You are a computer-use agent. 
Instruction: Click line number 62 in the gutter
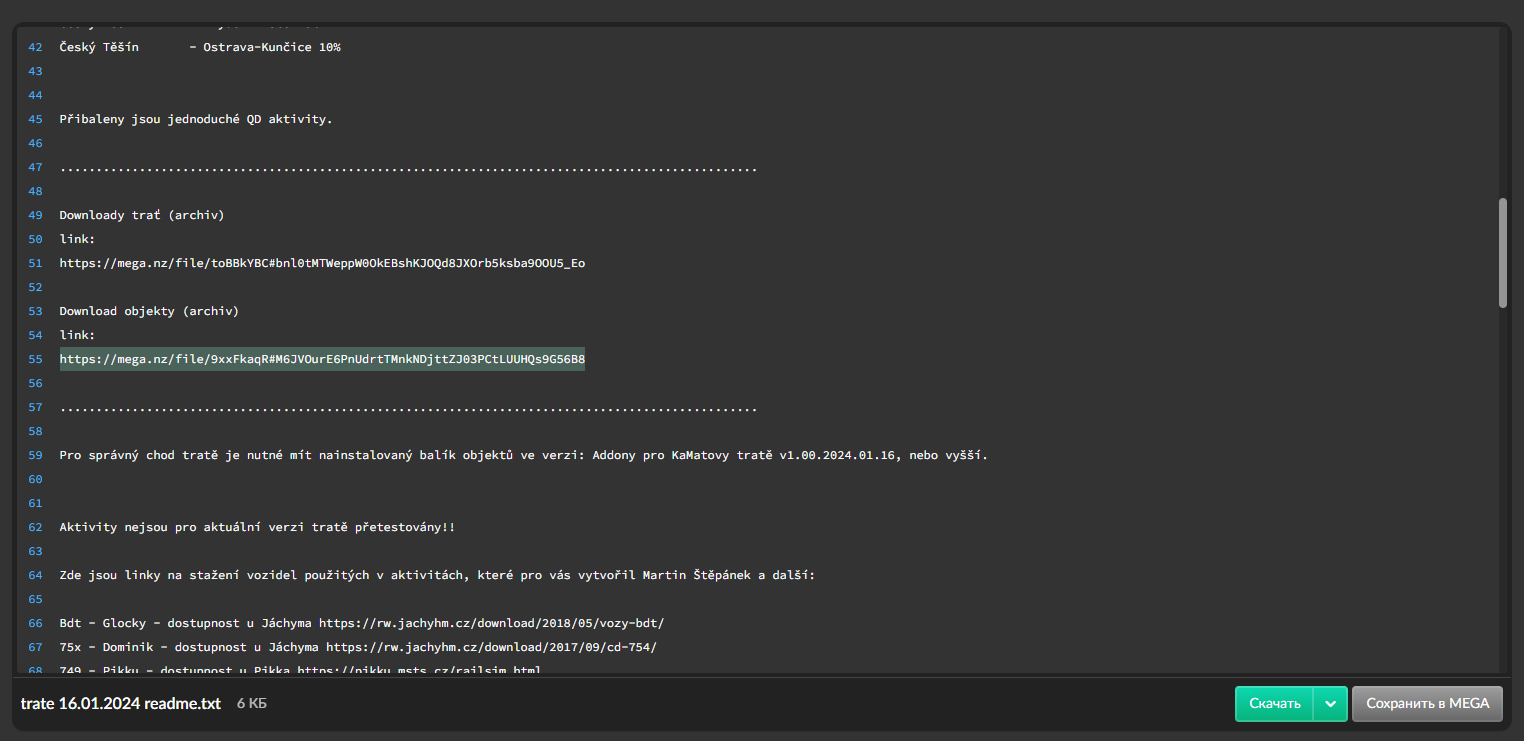point(36,527)
